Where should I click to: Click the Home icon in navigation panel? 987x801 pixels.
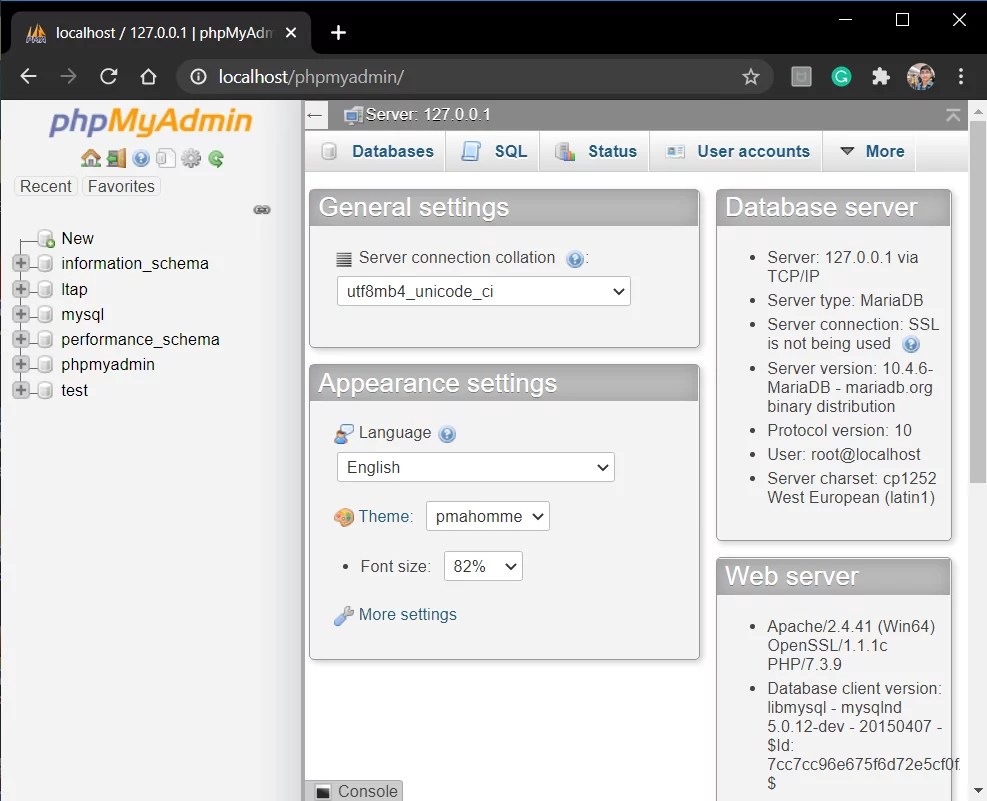tap(91, 158)
